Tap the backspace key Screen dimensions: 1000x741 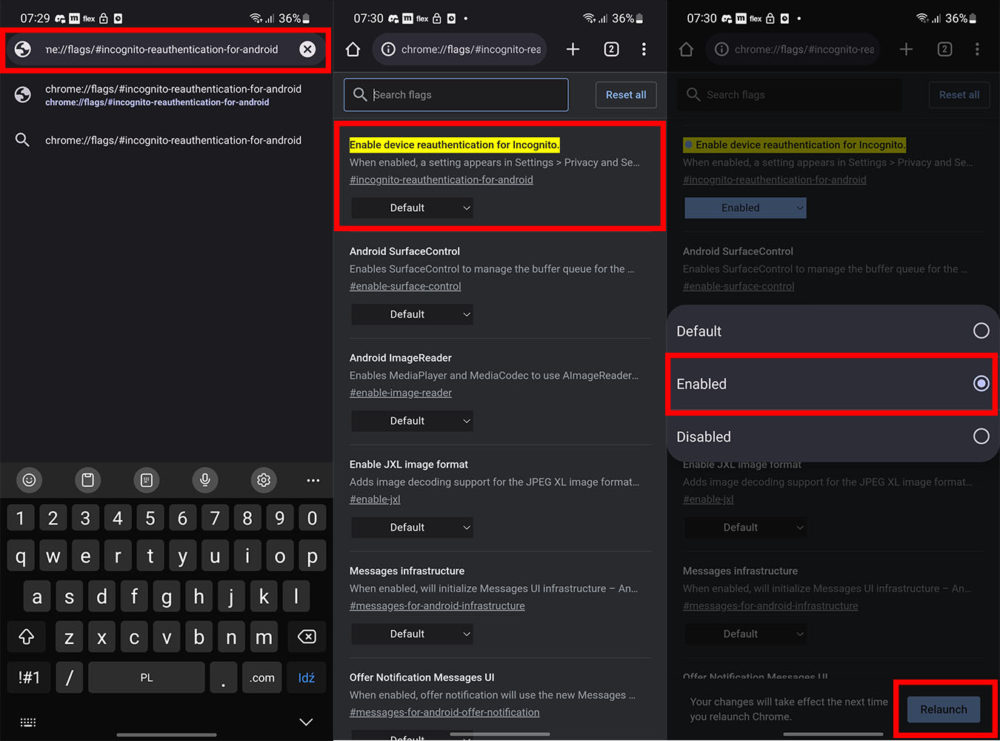pyautogui.click(x=307, y=636)
